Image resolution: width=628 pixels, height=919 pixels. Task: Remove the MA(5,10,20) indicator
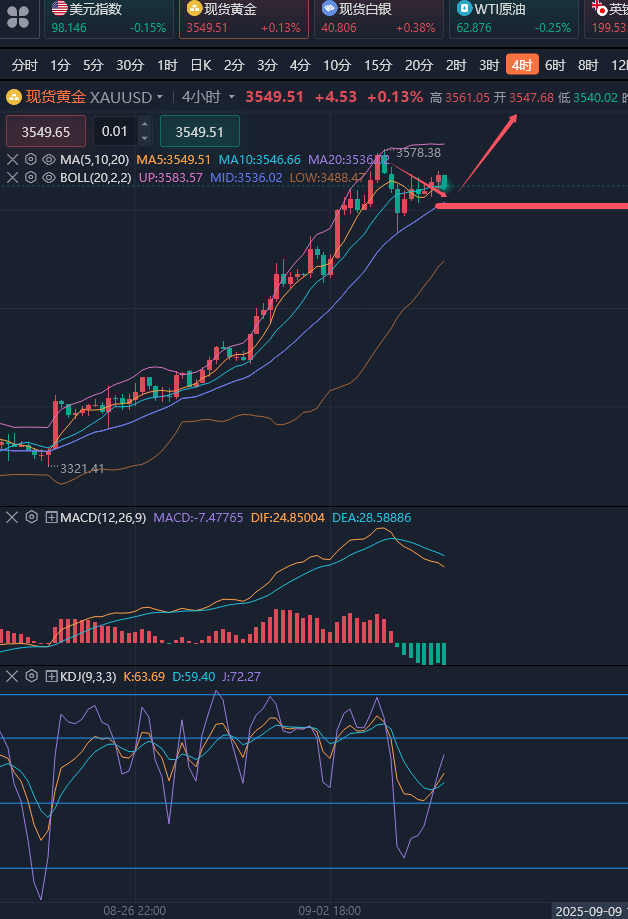point(12,159)
